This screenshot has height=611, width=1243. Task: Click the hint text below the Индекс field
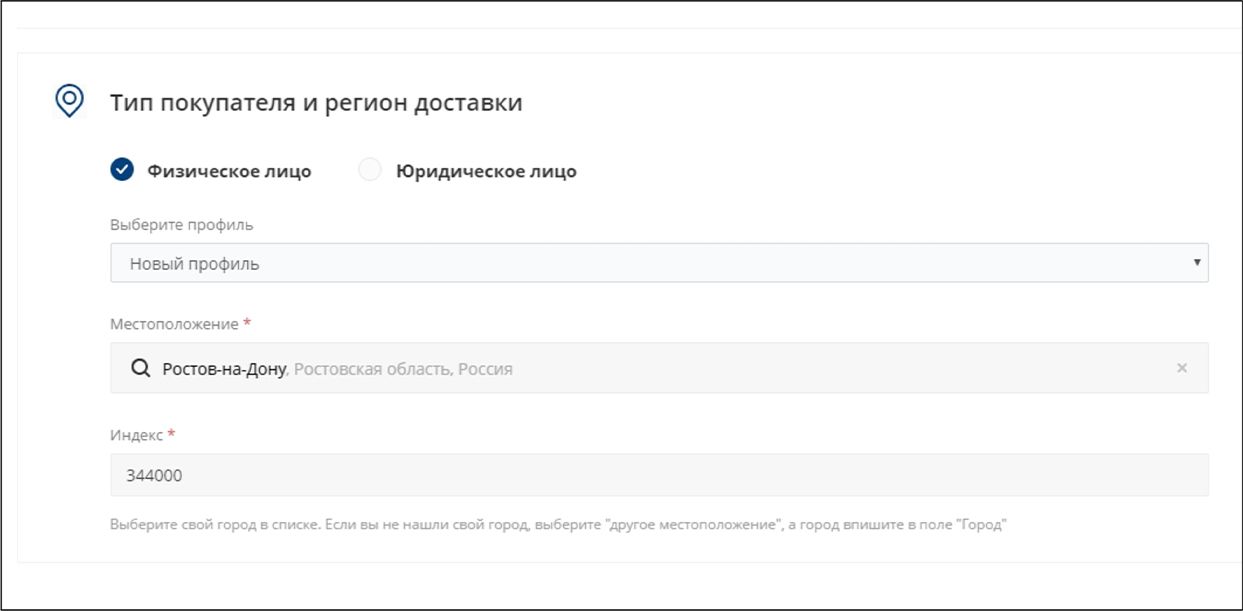(x=557, y=526)
